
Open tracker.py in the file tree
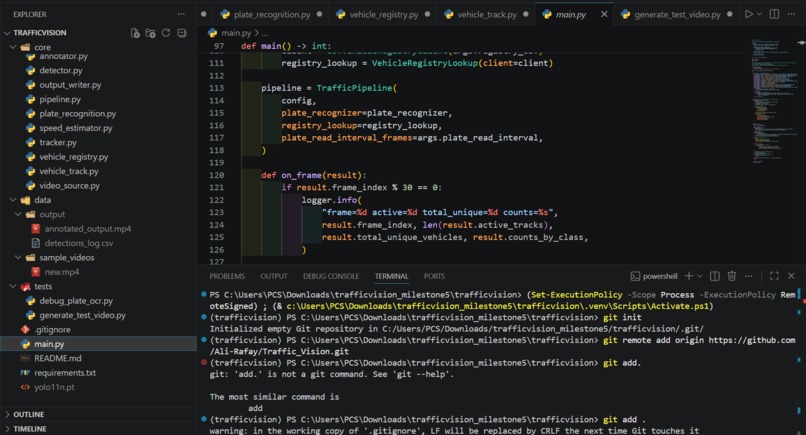pos(58,142)
